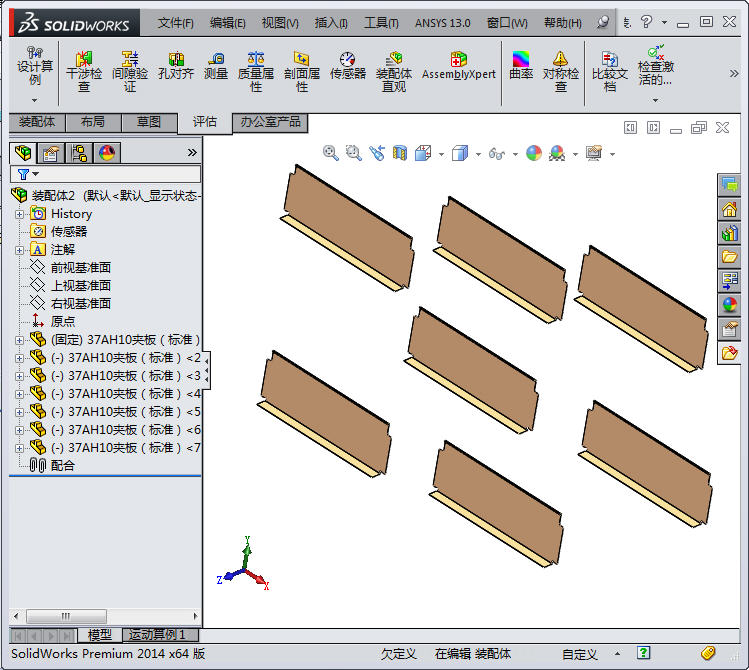
Task: Open the Interference Detection (干涉检查) tool
Action: click(83, 71)
